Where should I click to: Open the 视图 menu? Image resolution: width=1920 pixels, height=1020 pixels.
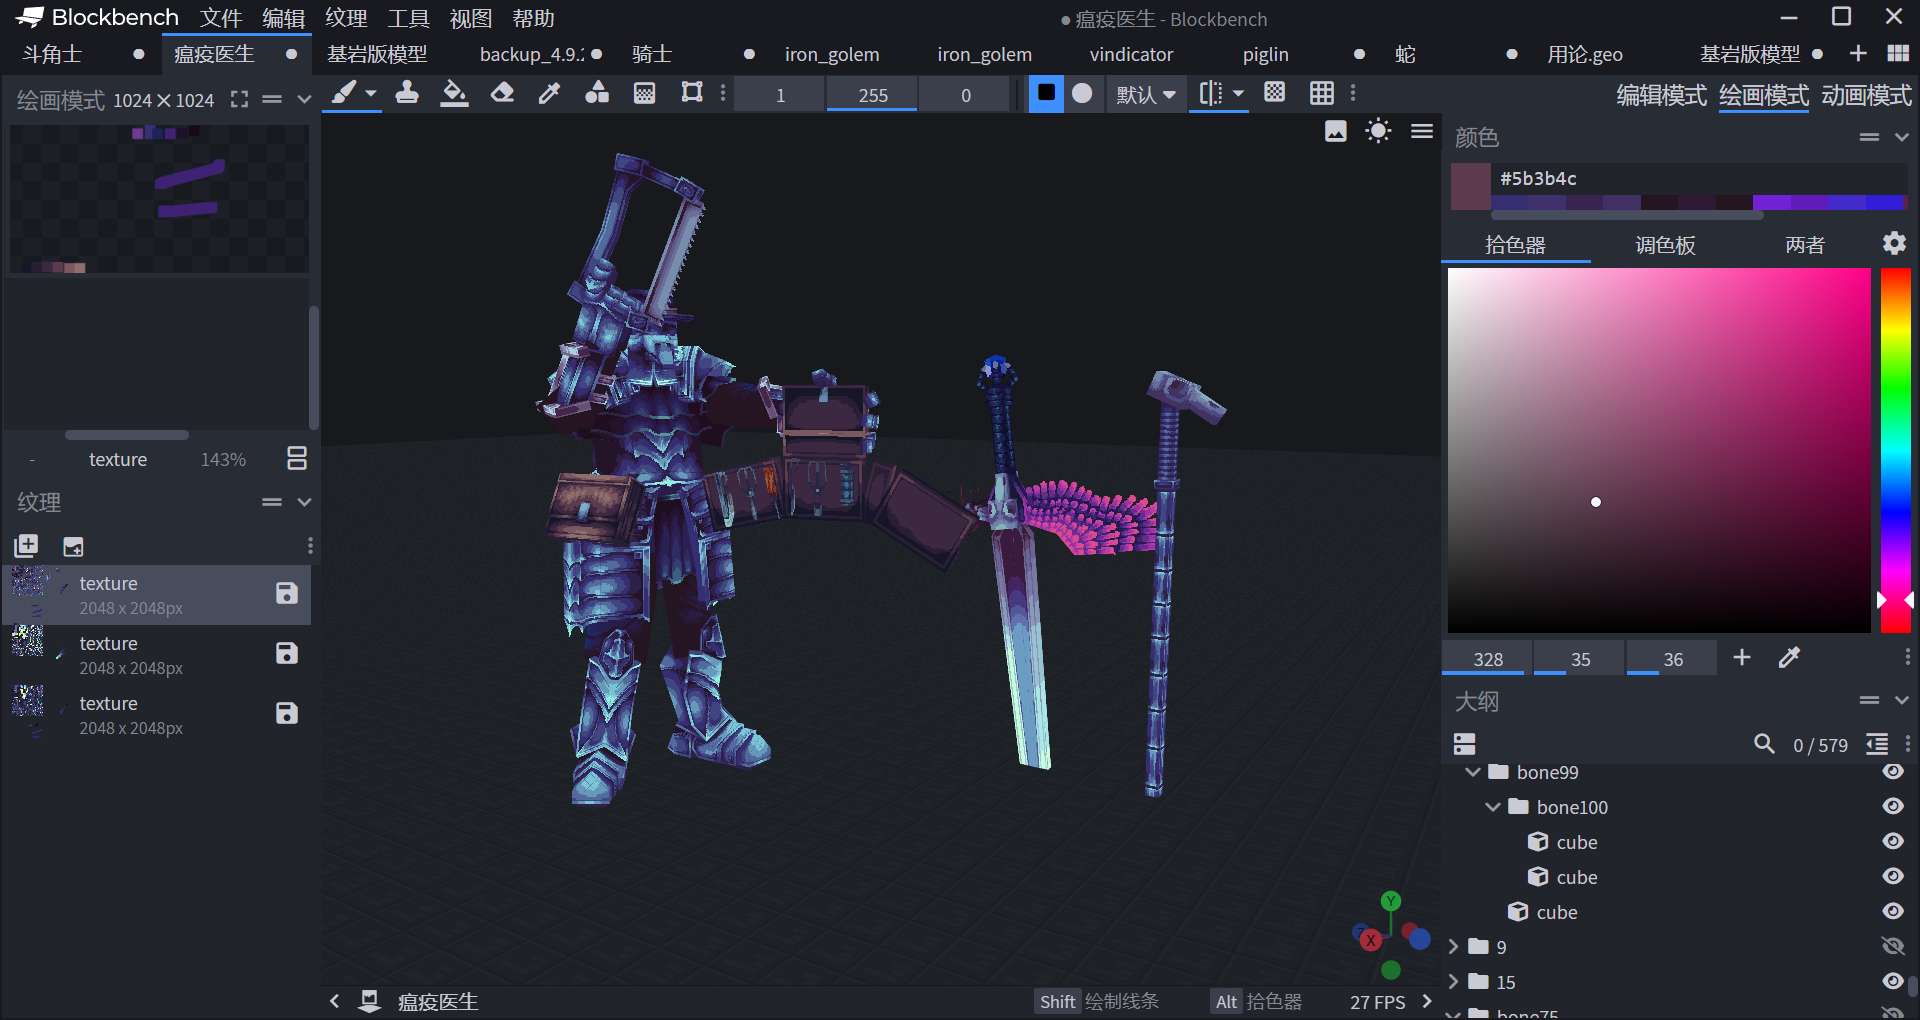(x=471, y=18)
